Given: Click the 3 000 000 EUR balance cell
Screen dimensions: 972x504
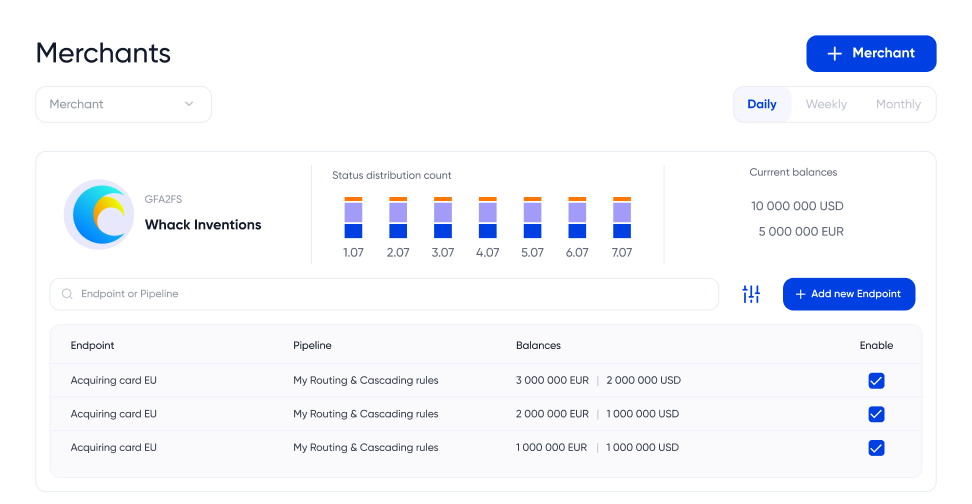Looking at the screenshot, I should [552, 380].
